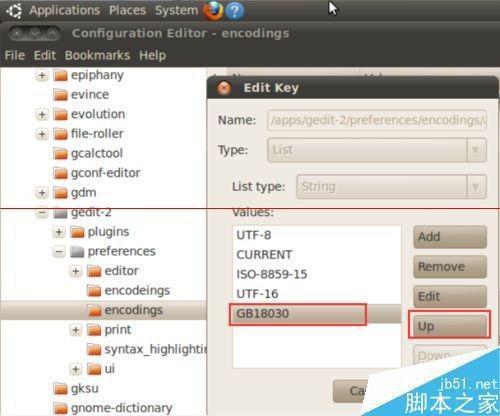Open the File menu
This screenshot has width=500, height=416.
pos(15,55)
